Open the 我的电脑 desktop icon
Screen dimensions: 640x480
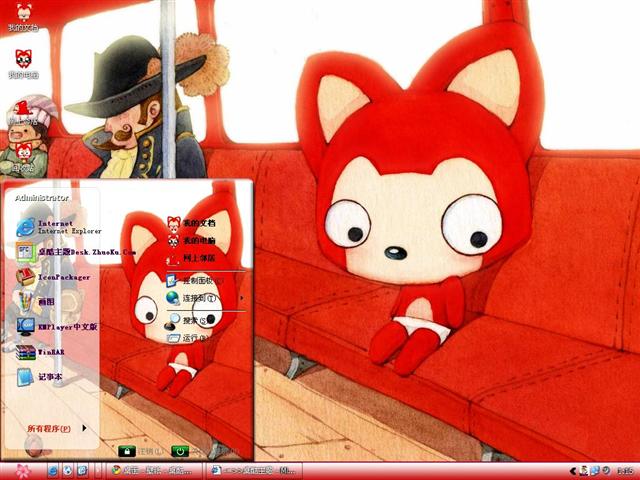23,64
